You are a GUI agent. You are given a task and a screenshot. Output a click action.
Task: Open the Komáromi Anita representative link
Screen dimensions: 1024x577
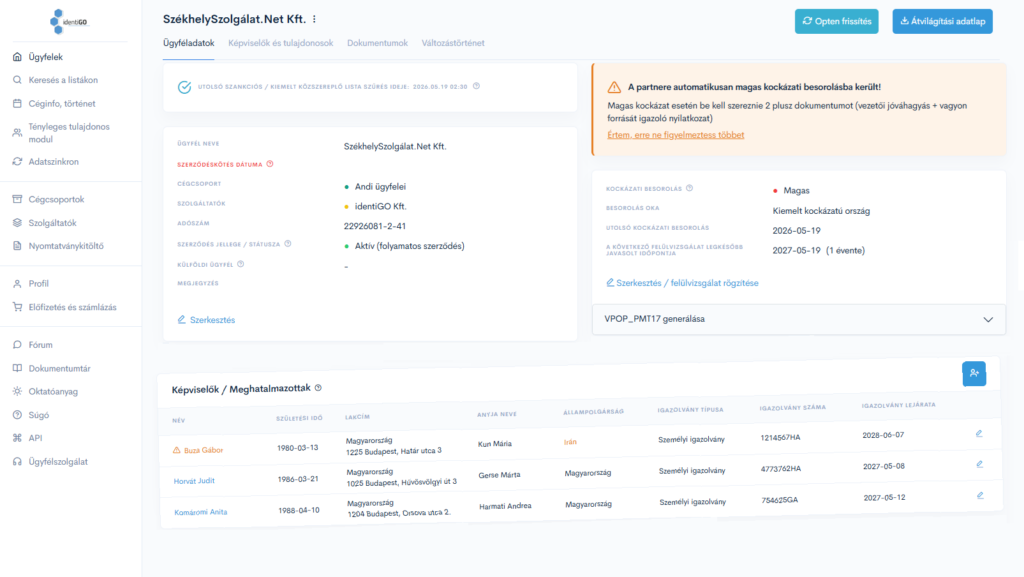pos(200,512)
